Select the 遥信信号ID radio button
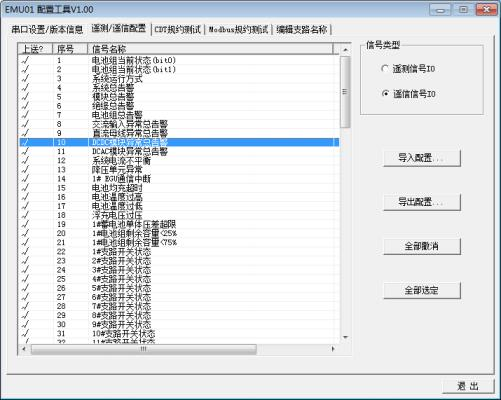The height and width of the screenshot is (400, 501). tap(385, 94)
